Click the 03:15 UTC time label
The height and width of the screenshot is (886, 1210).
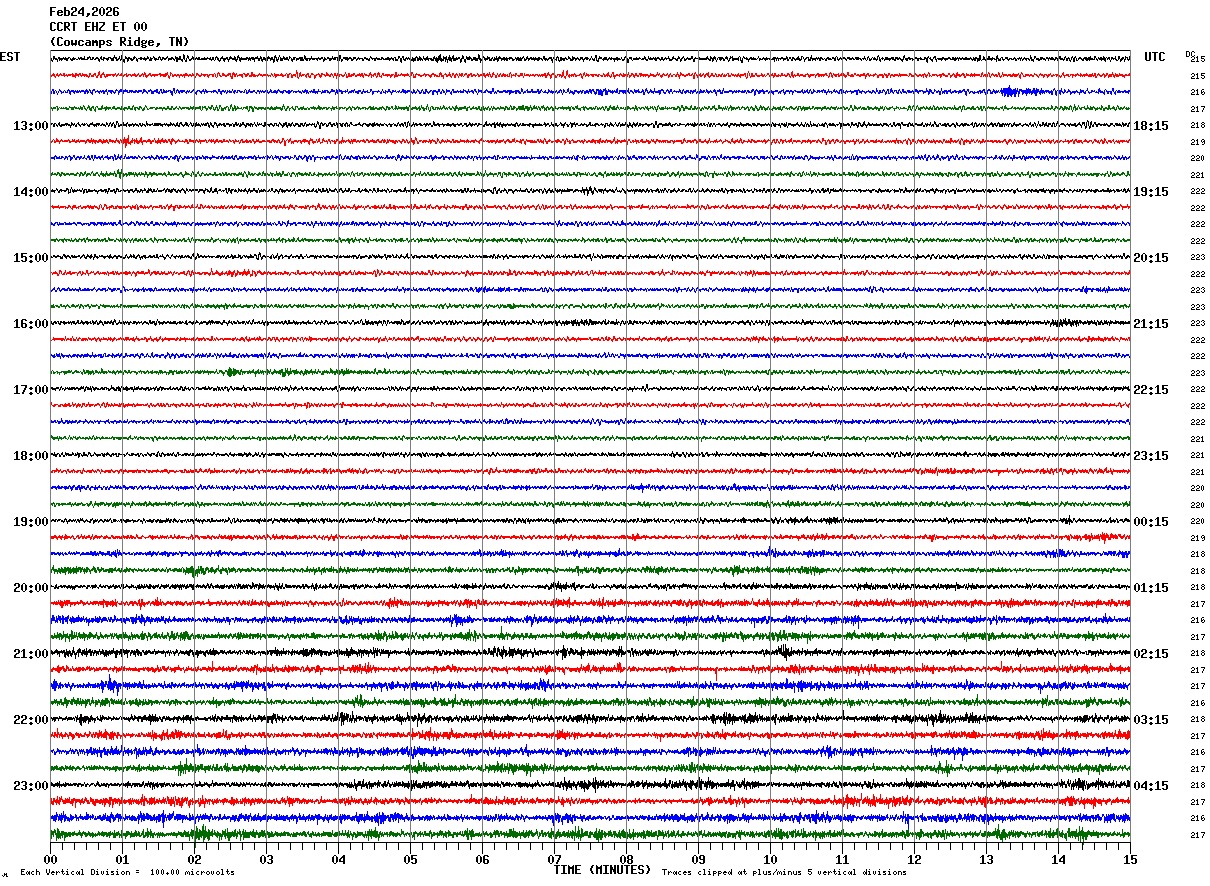1151,720
